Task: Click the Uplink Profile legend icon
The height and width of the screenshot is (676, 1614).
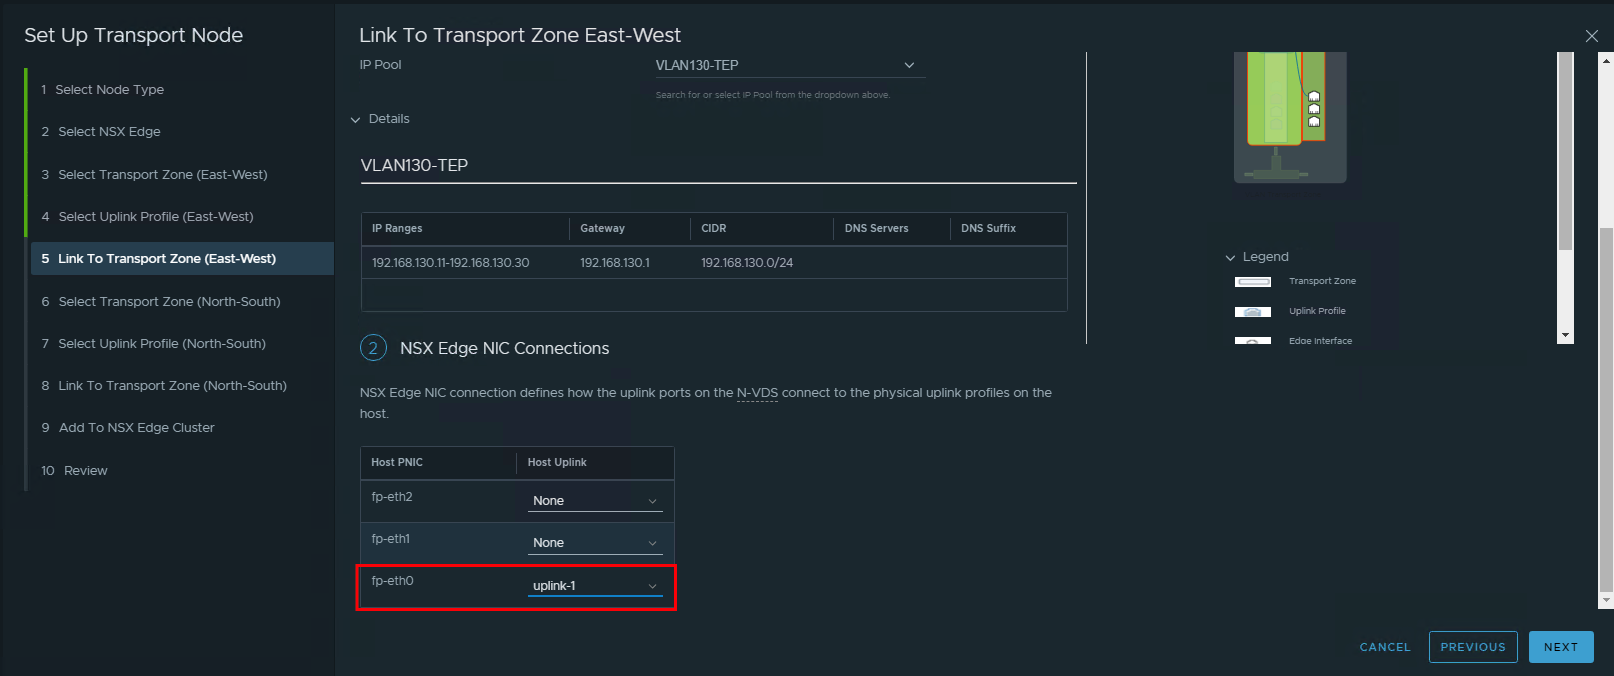Action: [1252, 312]
